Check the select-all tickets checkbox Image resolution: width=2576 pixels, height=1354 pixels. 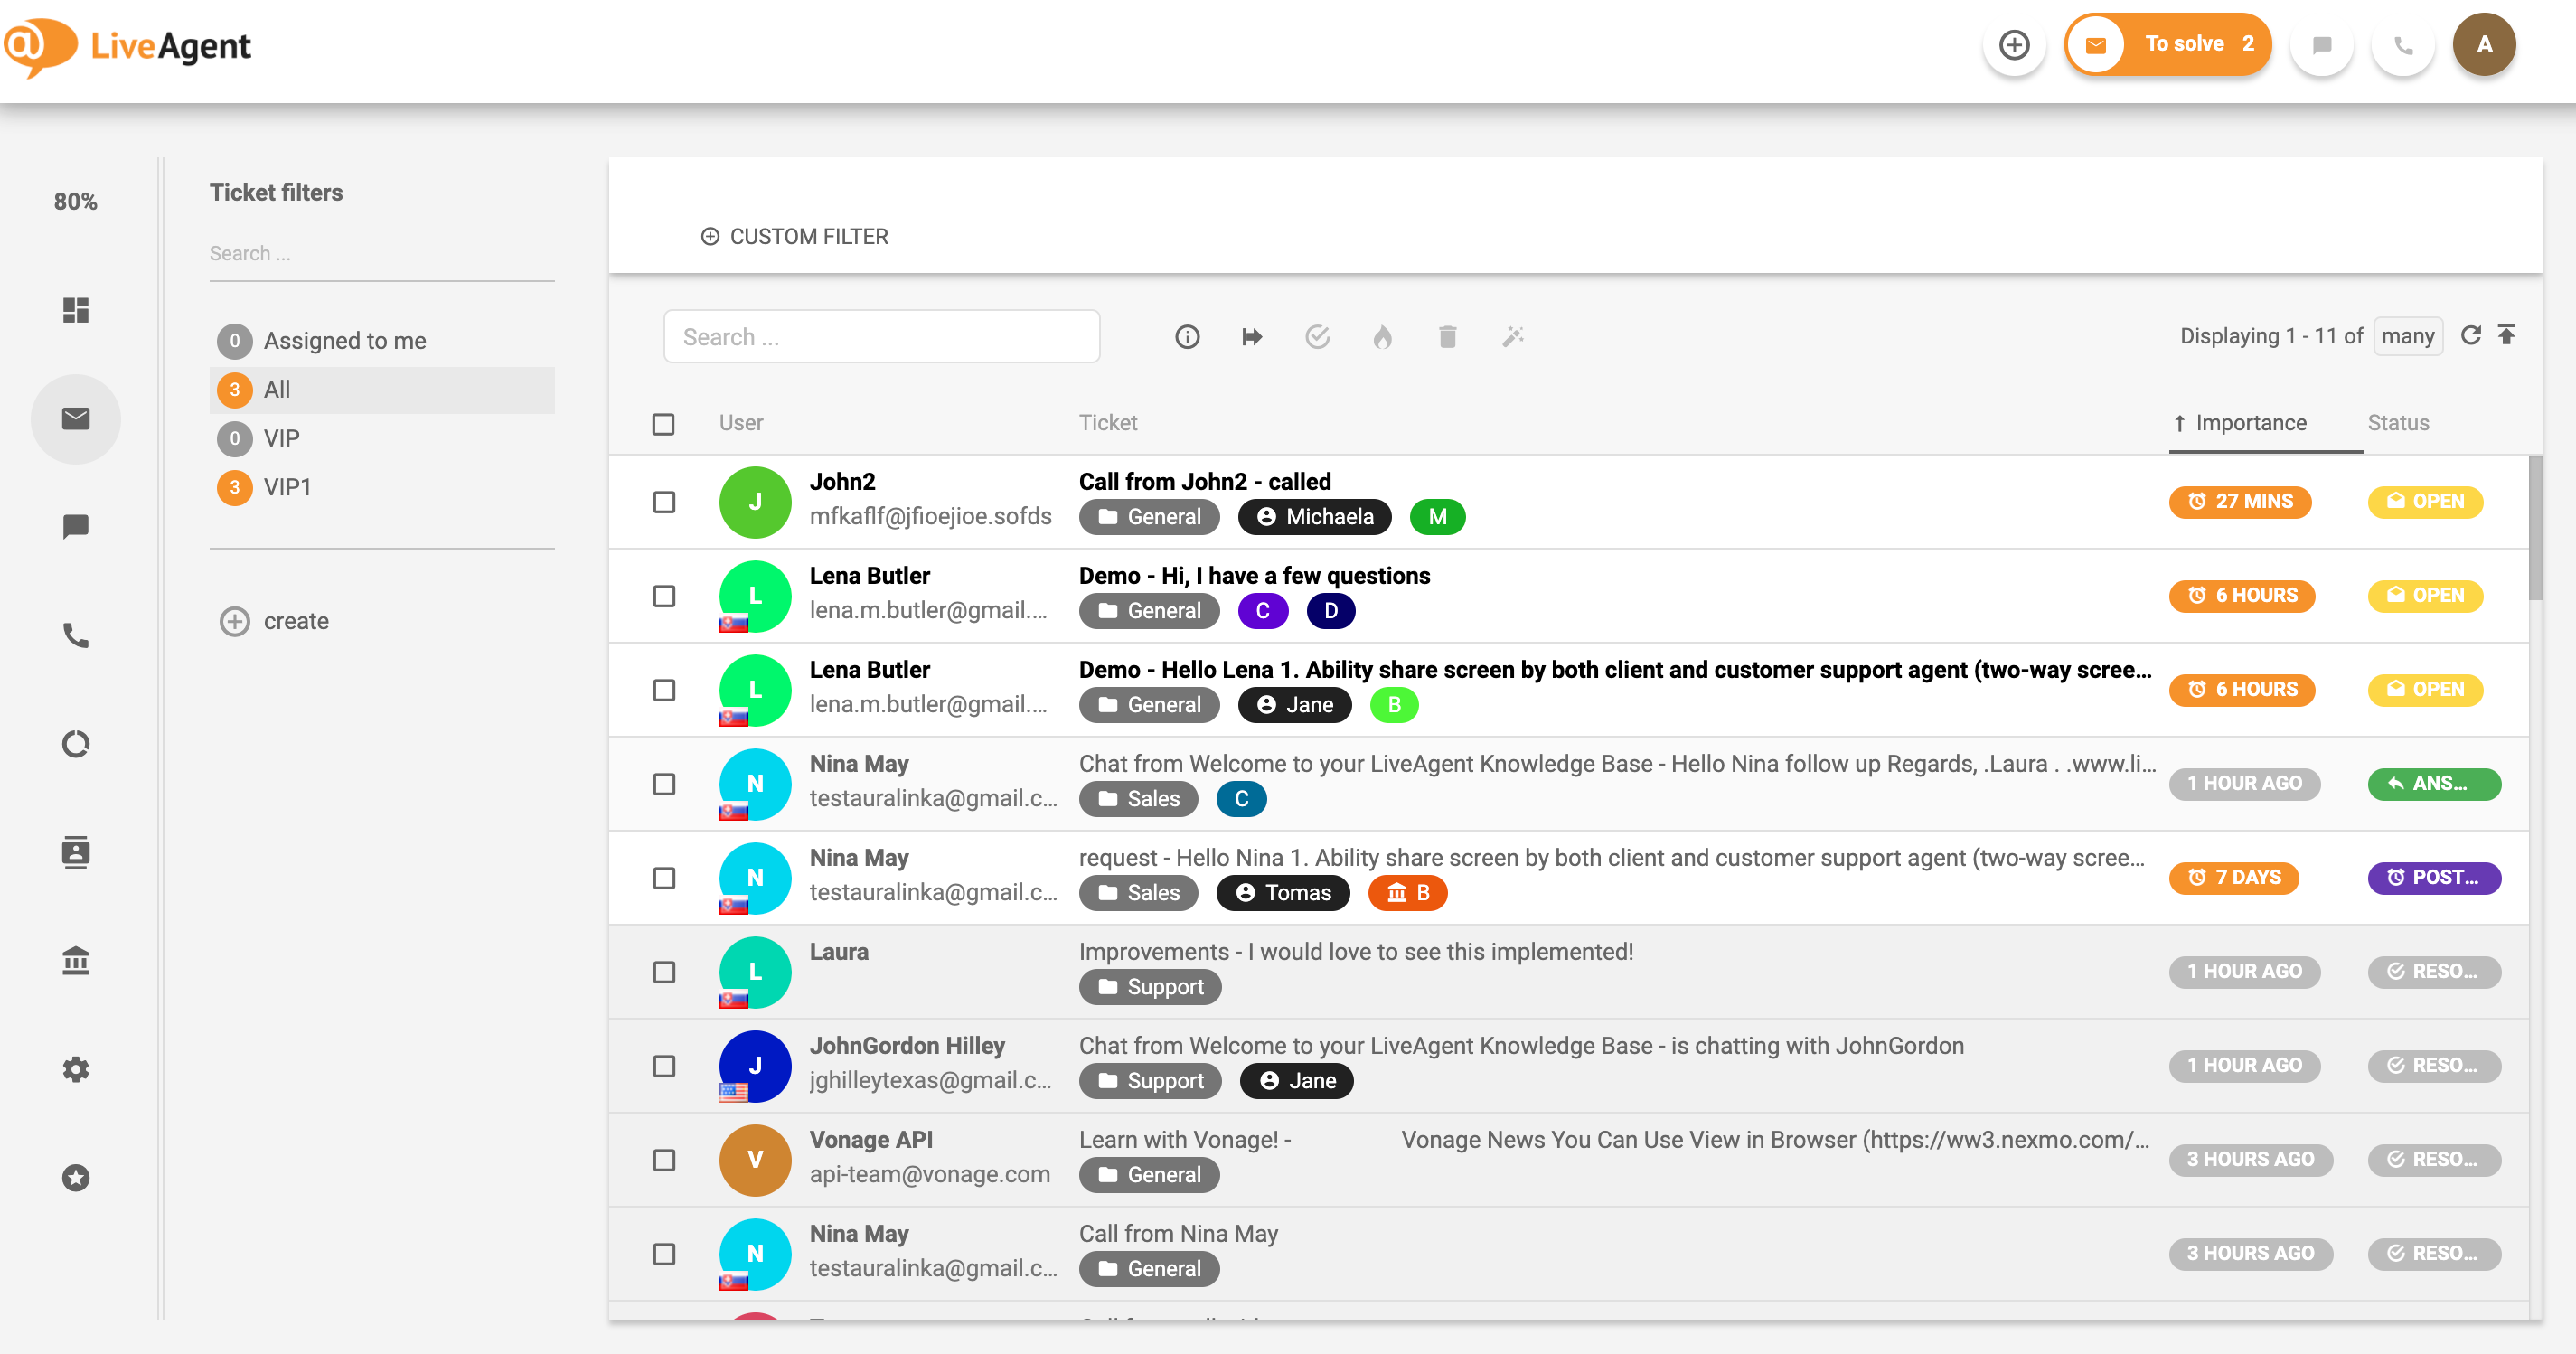[664, 424]
